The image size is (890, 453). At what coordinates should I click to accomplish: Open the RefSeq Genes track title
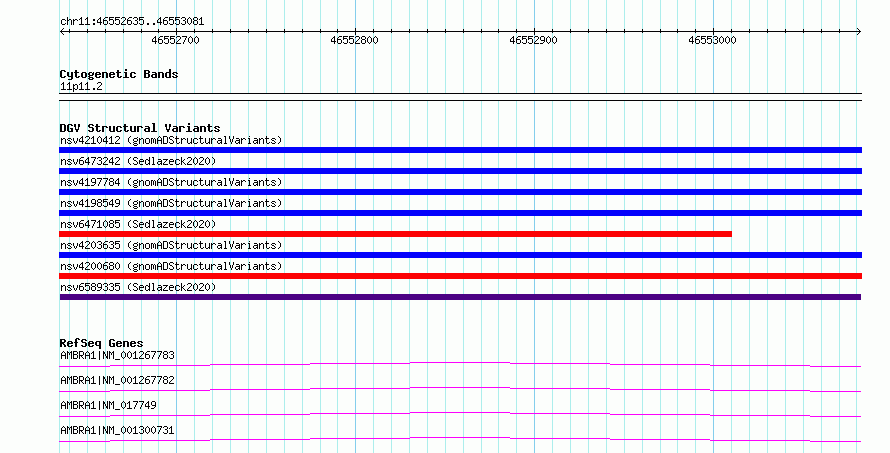[101, 343]
